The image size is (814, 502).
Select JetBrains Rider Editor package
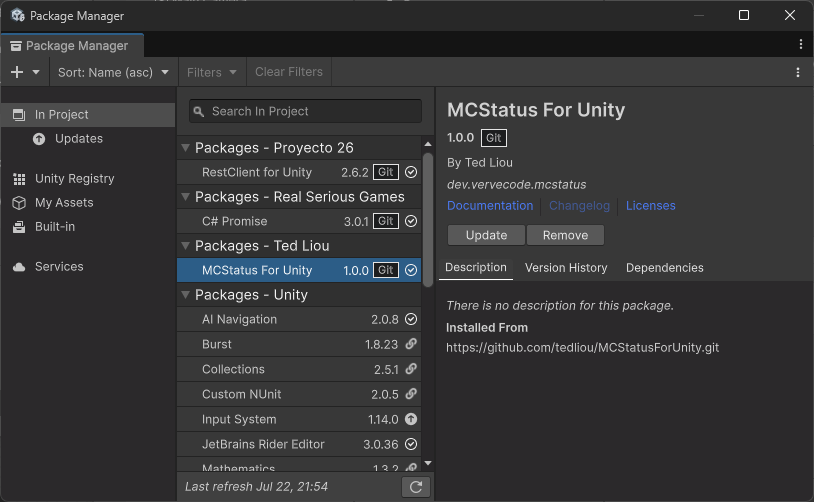click(x=299, y=444)
